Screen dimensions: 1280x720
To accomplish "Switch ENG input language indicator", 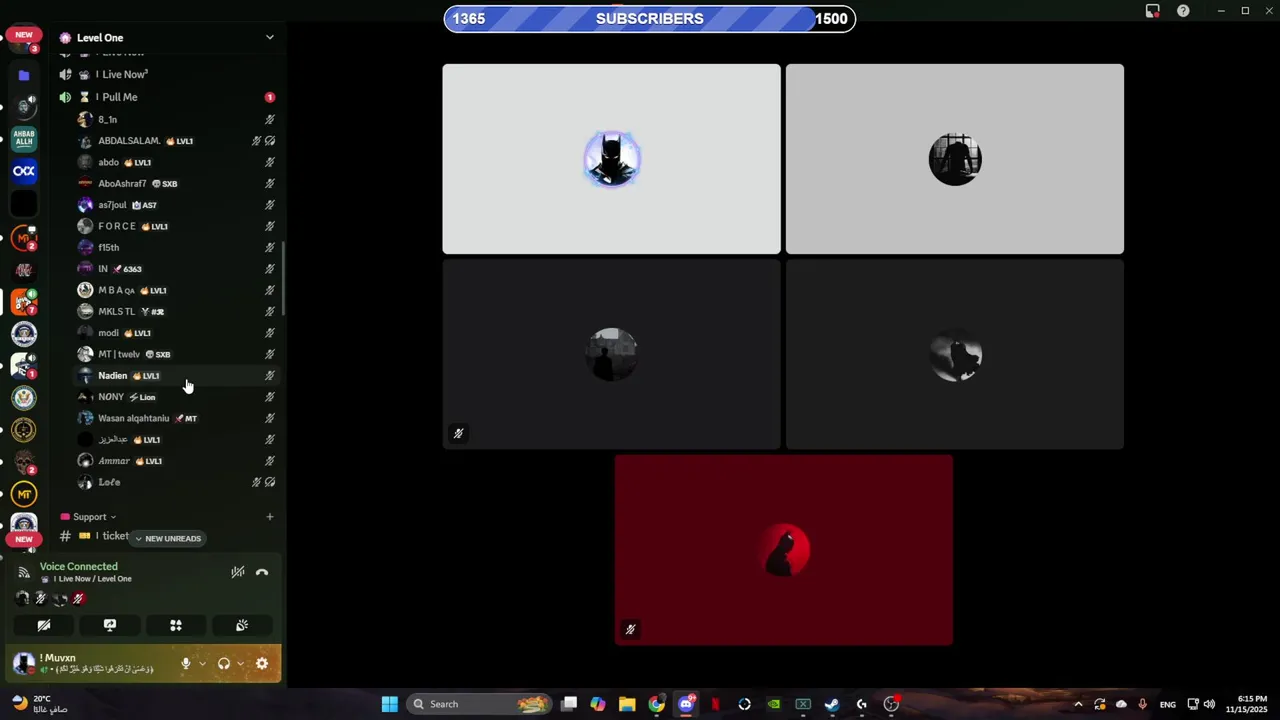I will tap(1167, 704).
